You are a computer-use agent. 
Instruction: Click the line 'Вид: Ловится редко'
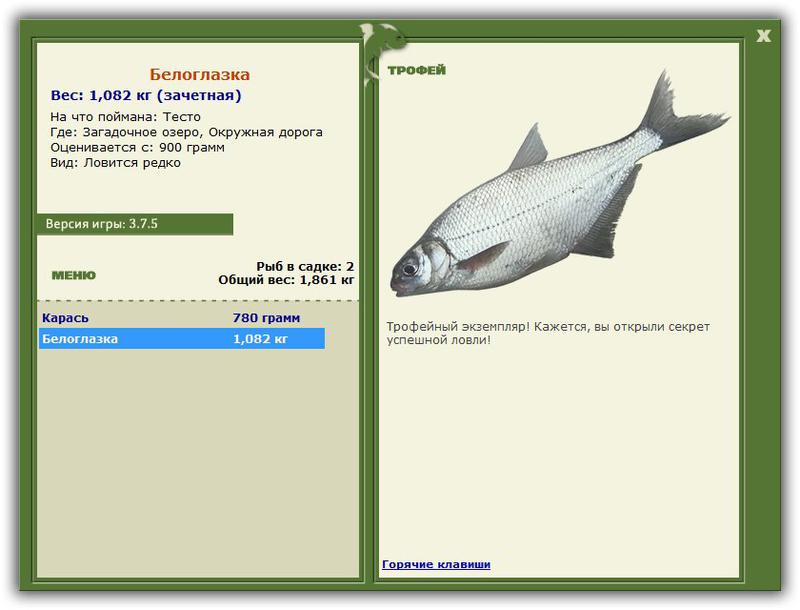pyautogui.click(x=115, y=163)
